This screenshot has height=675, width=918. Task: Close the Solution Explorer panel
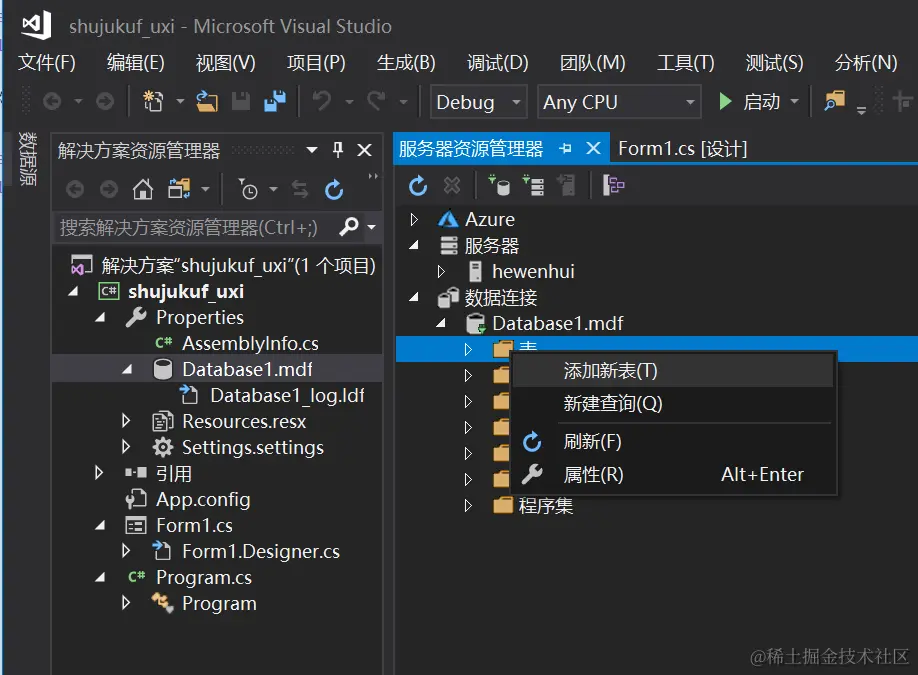[364, 150]
